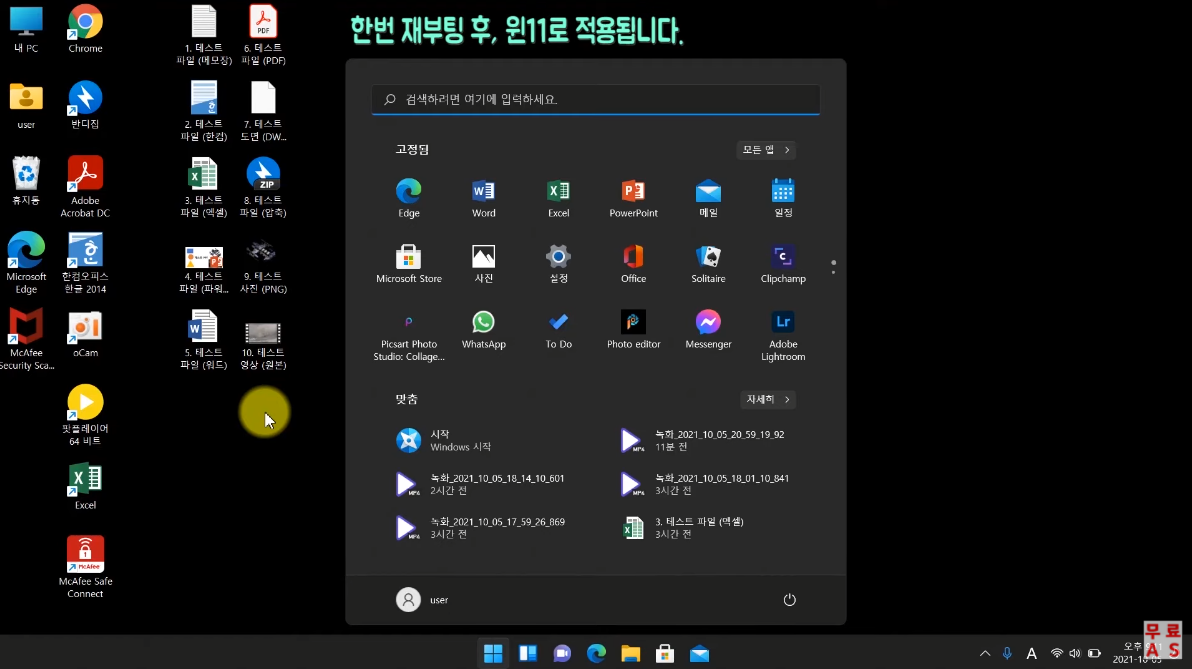
Task: Open Microsoft Store from pinned apps
Action: 408,263
